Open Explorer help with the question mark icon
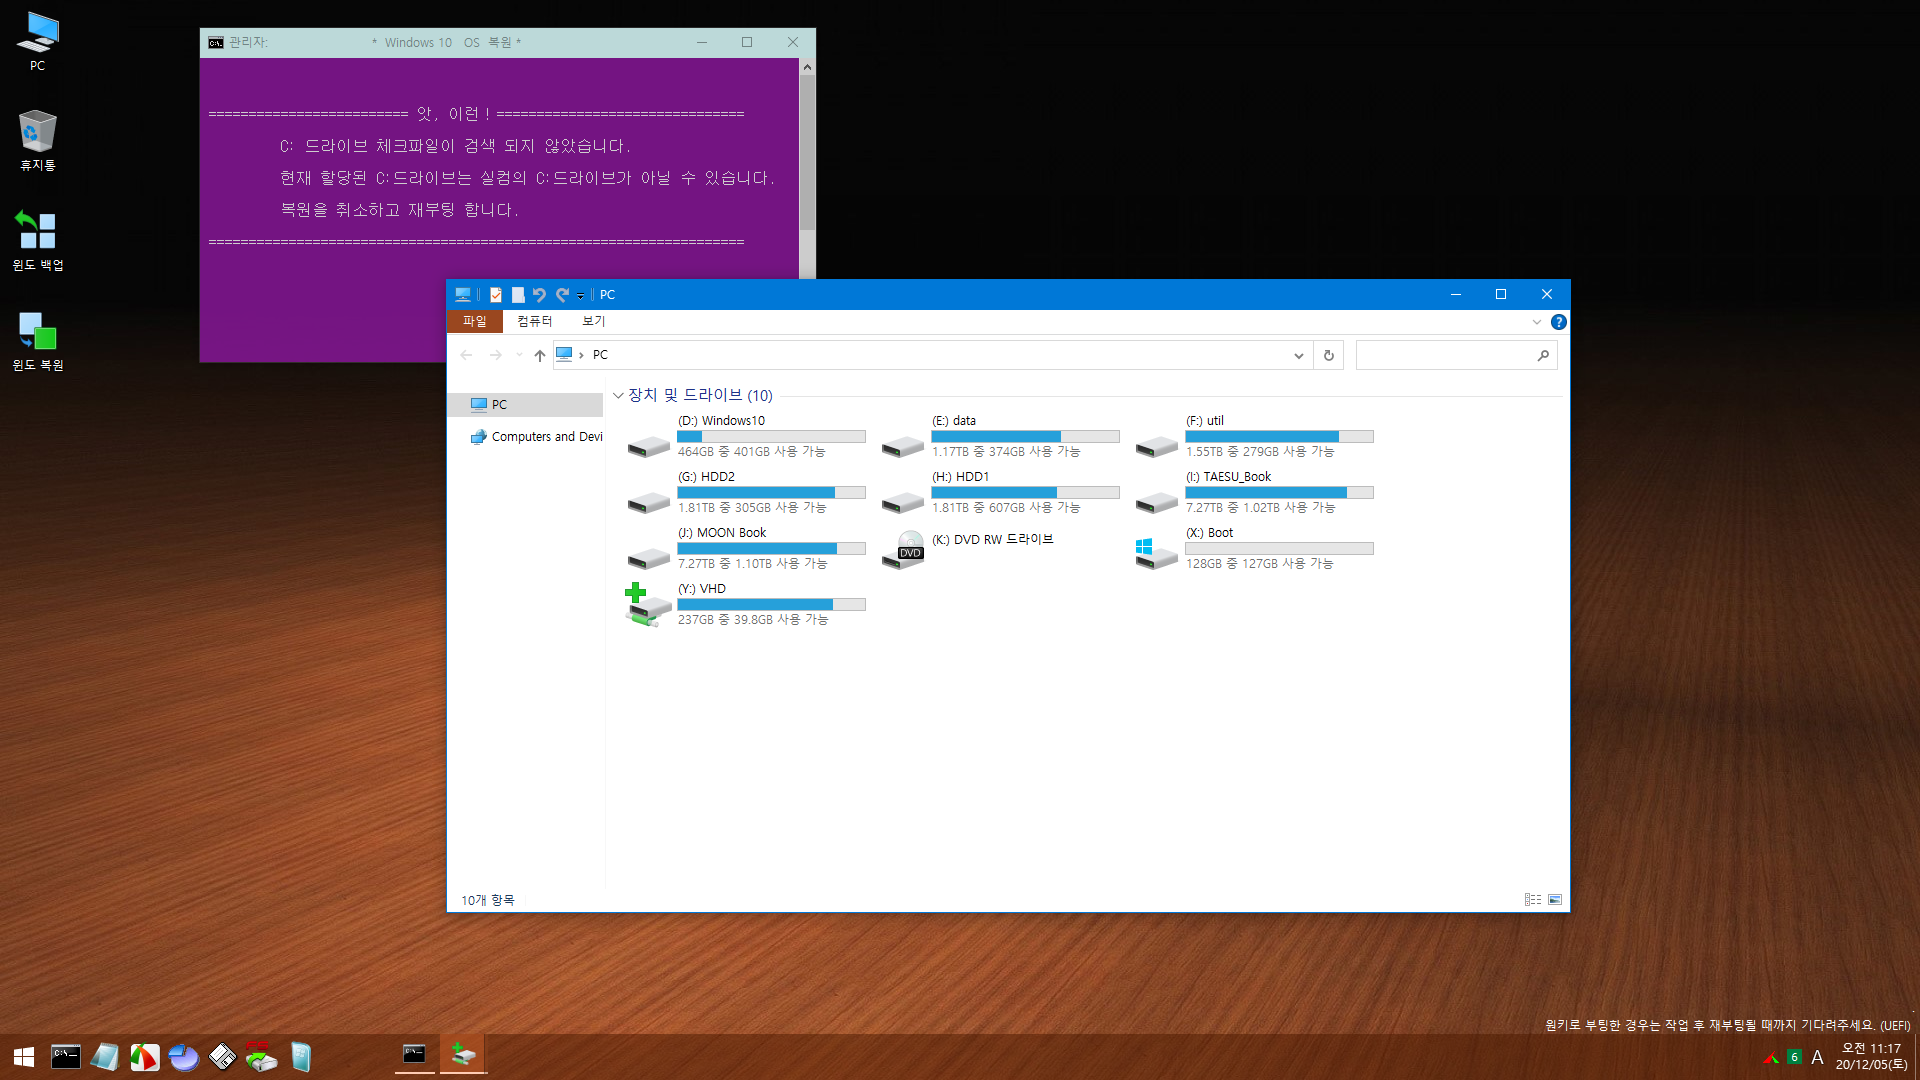Screen dimensions: 1920x1080 pyautogui.click(x=1558, y=322)
